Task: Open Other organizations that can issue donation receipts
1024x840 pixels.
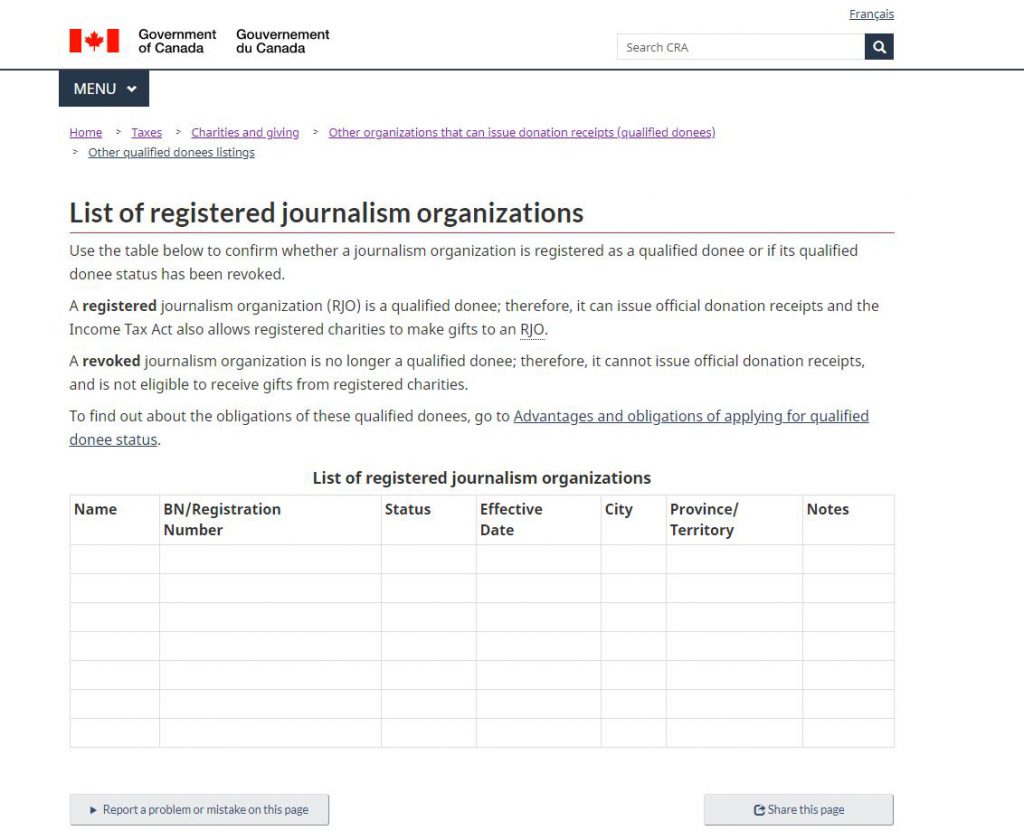Action: (521, 132)
